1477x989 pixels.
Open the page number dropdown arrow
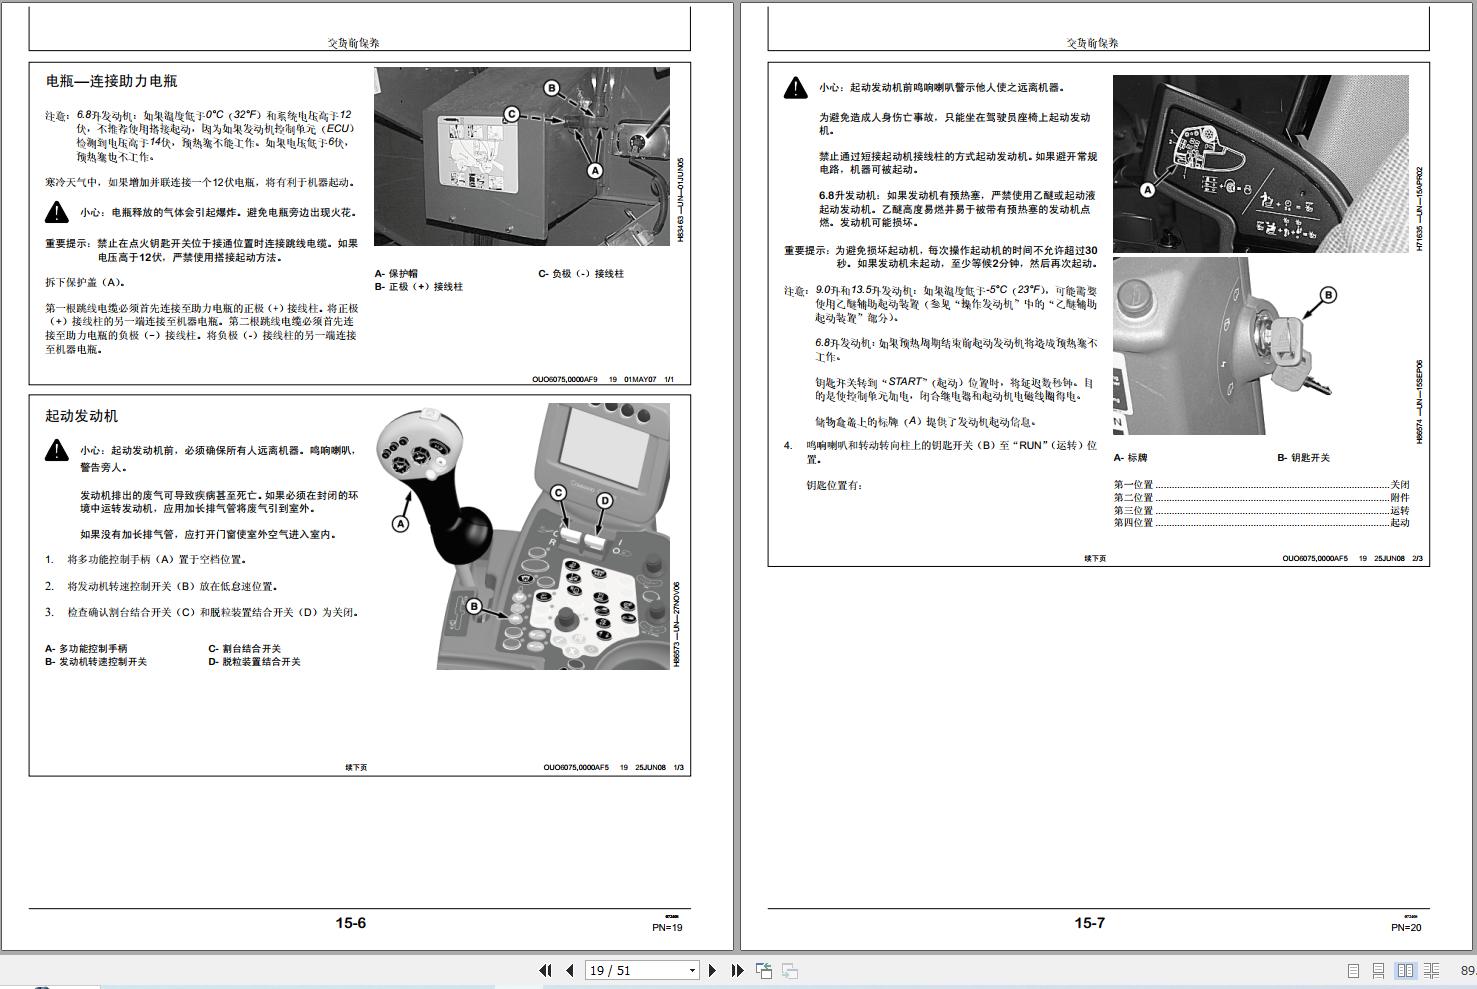[692, 970]
